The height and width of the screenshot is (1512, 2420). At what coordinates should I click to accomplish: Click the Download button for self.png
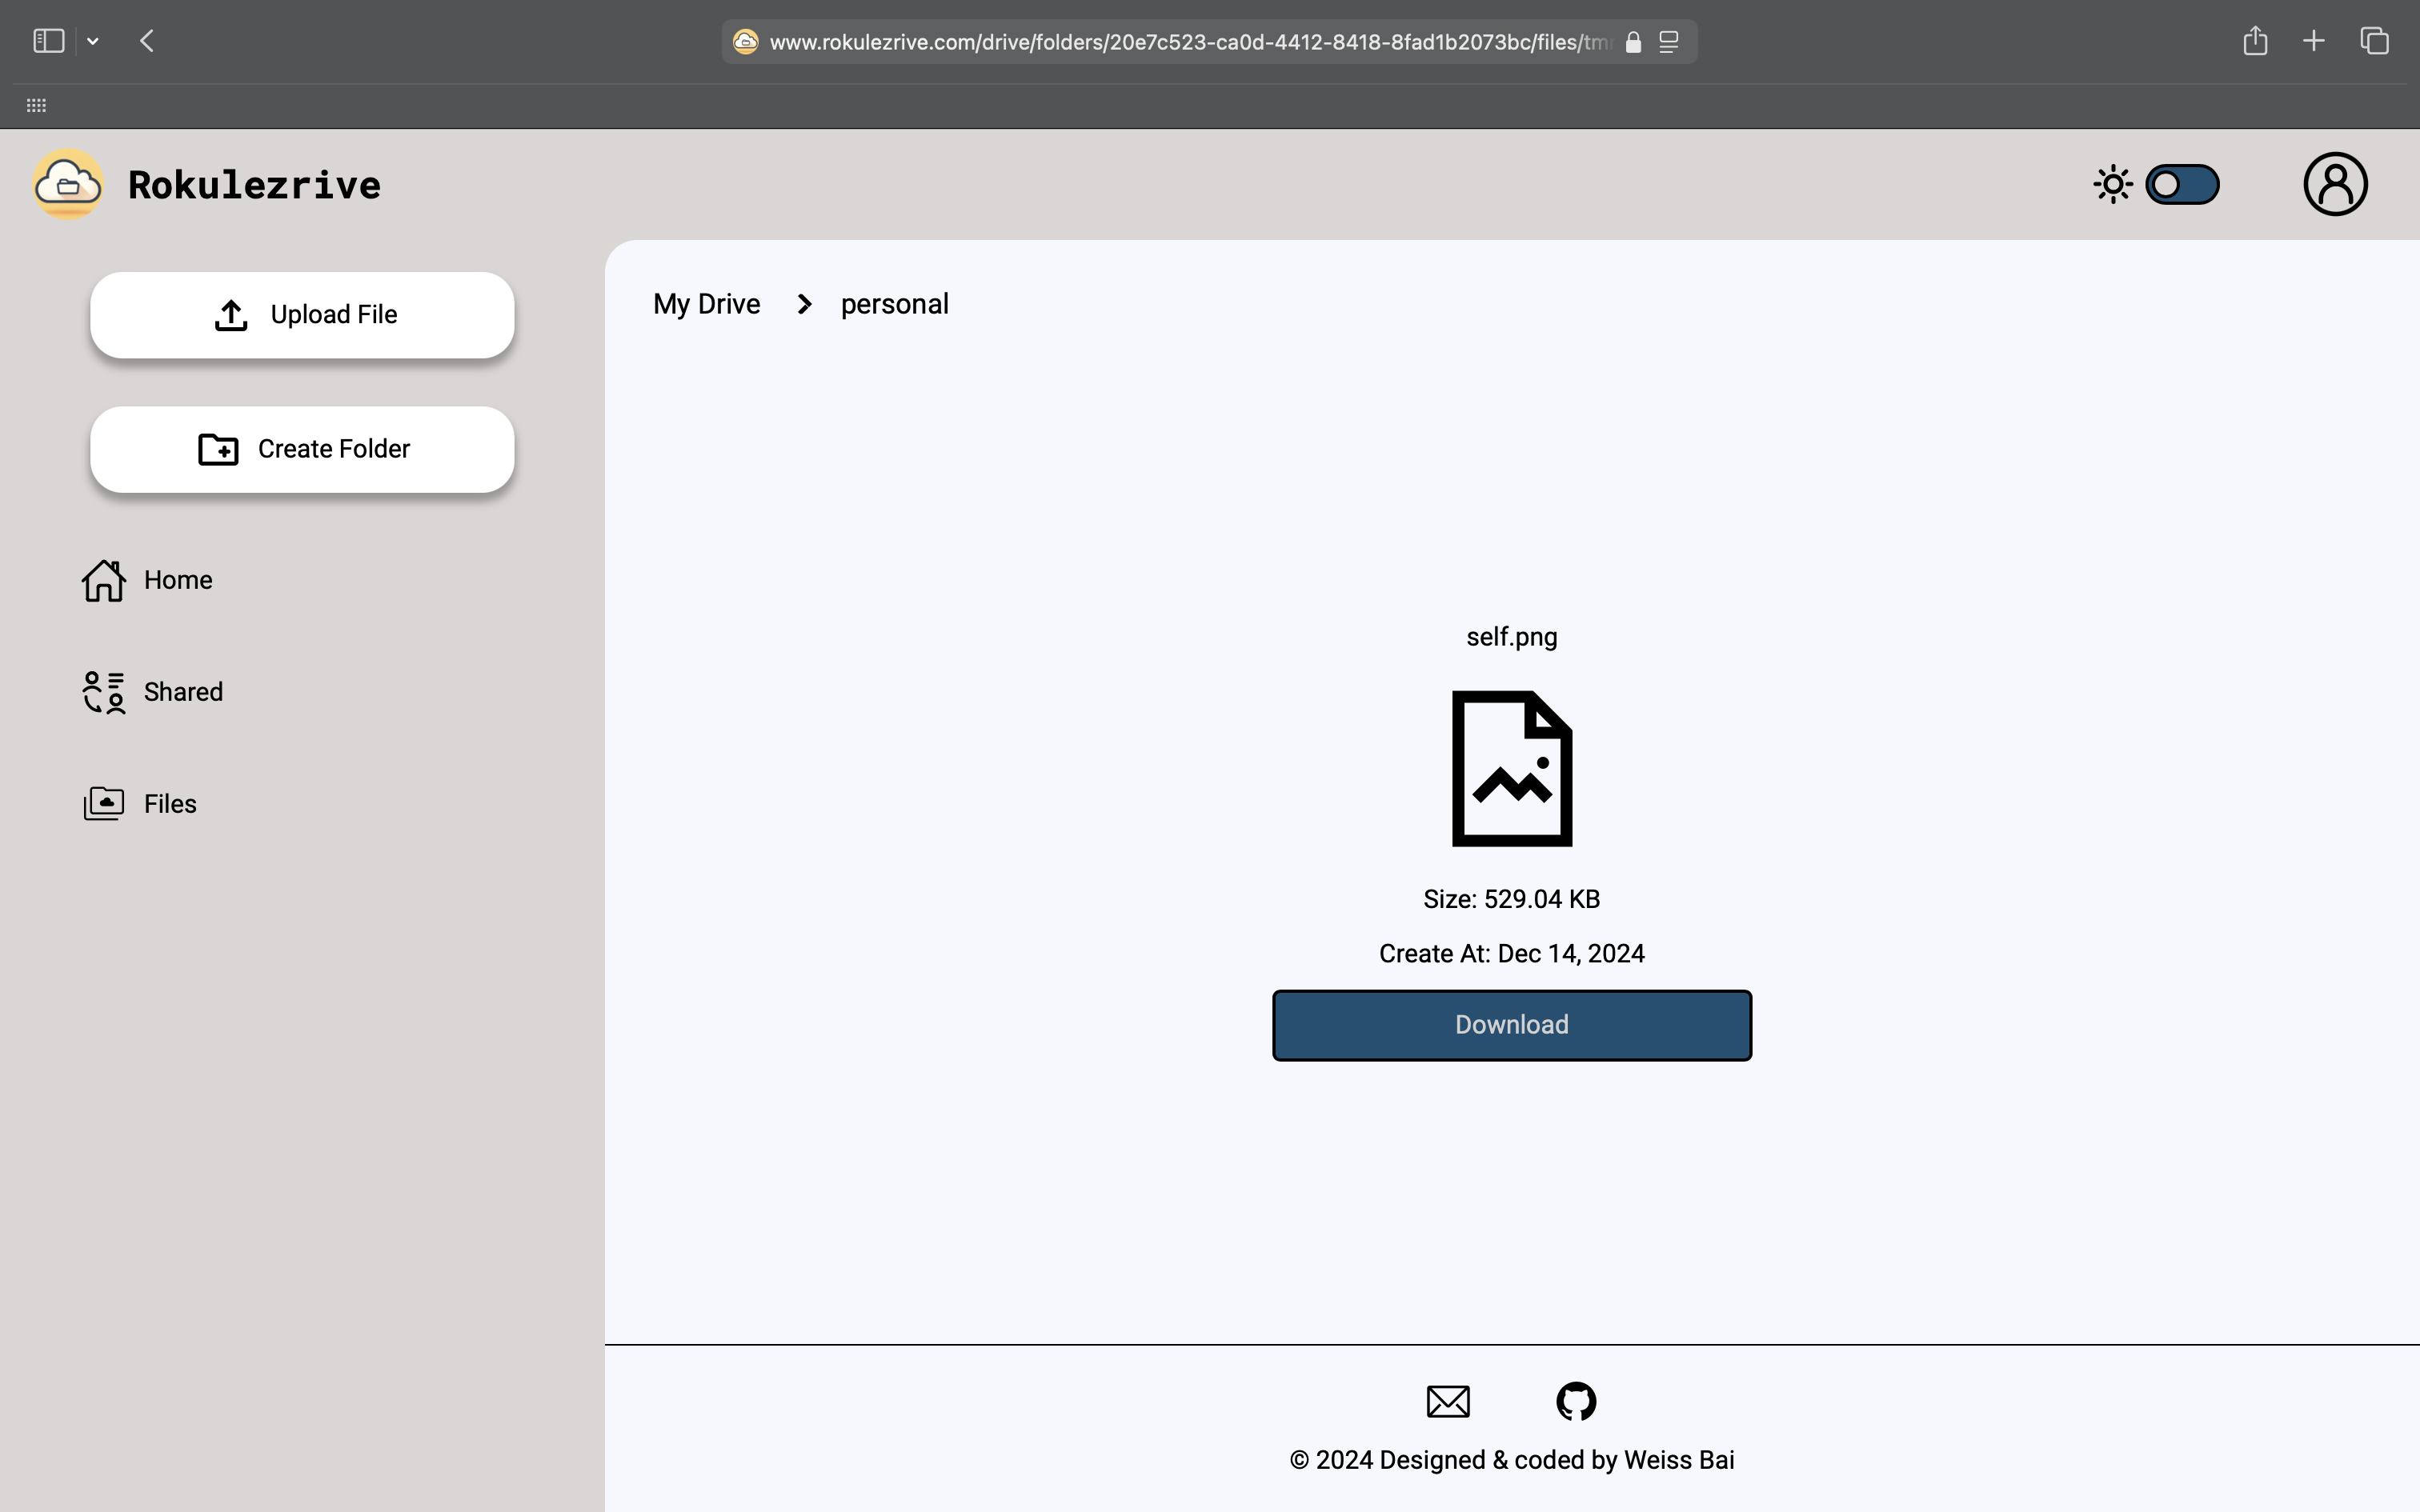point(1511,1024)
